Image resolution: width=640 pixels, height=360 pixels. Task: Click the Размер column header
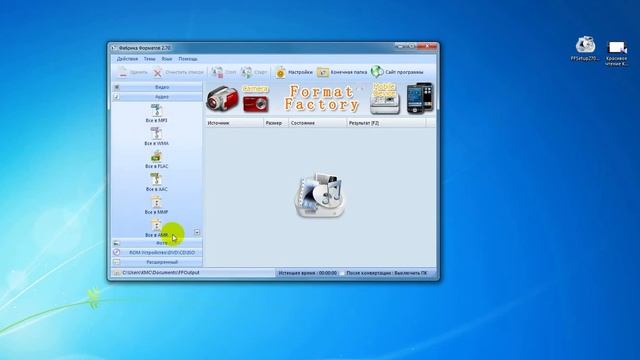(x=276, y=123)
